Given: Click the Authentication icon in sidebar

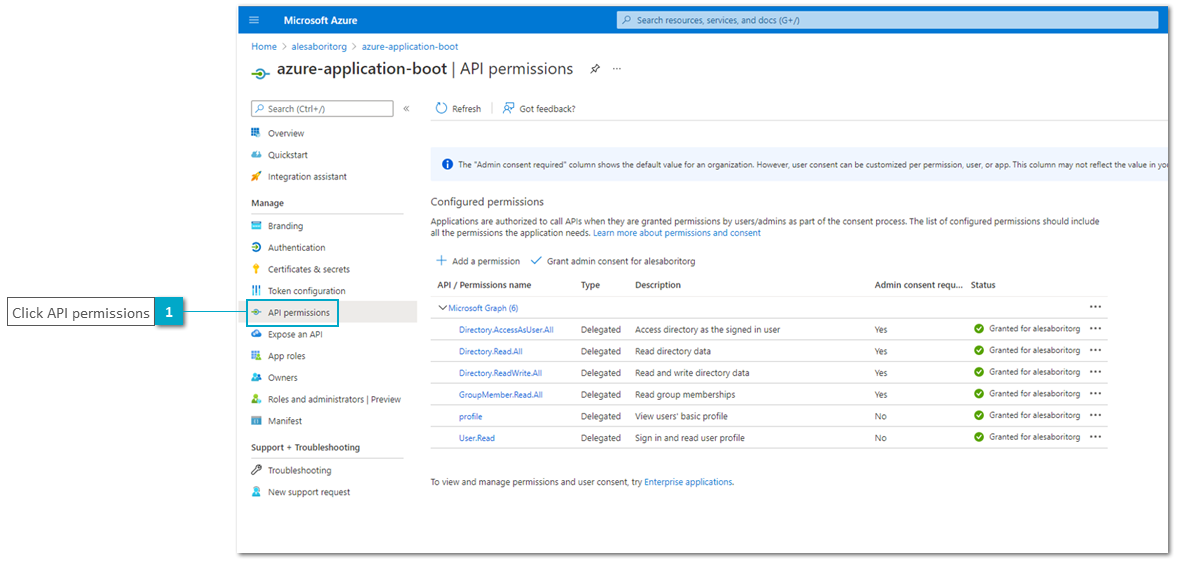Looking at the screenshot, I should [x=255, y=248].
